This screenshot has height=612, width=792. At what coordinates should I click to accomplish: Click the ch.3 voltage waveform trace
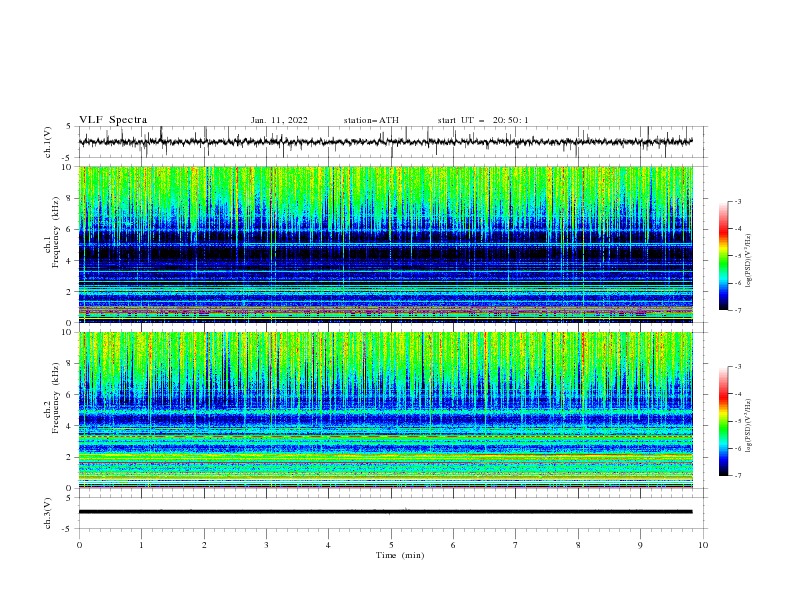point(385,512)
